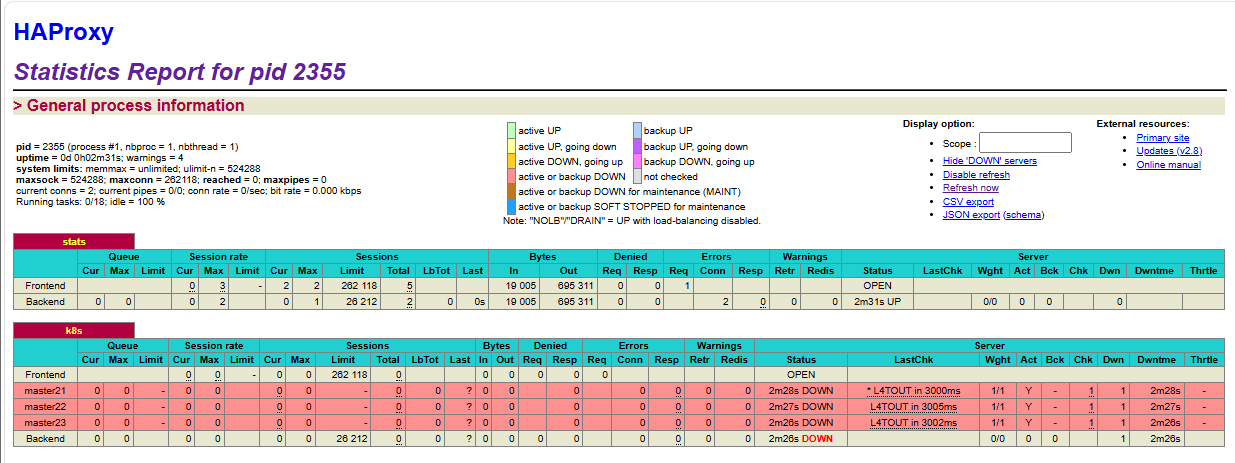The height and width of the screenshot is (463, 1235).
Task: Click the '2m31s UP' status cell
Action: (x=877, y=301)
